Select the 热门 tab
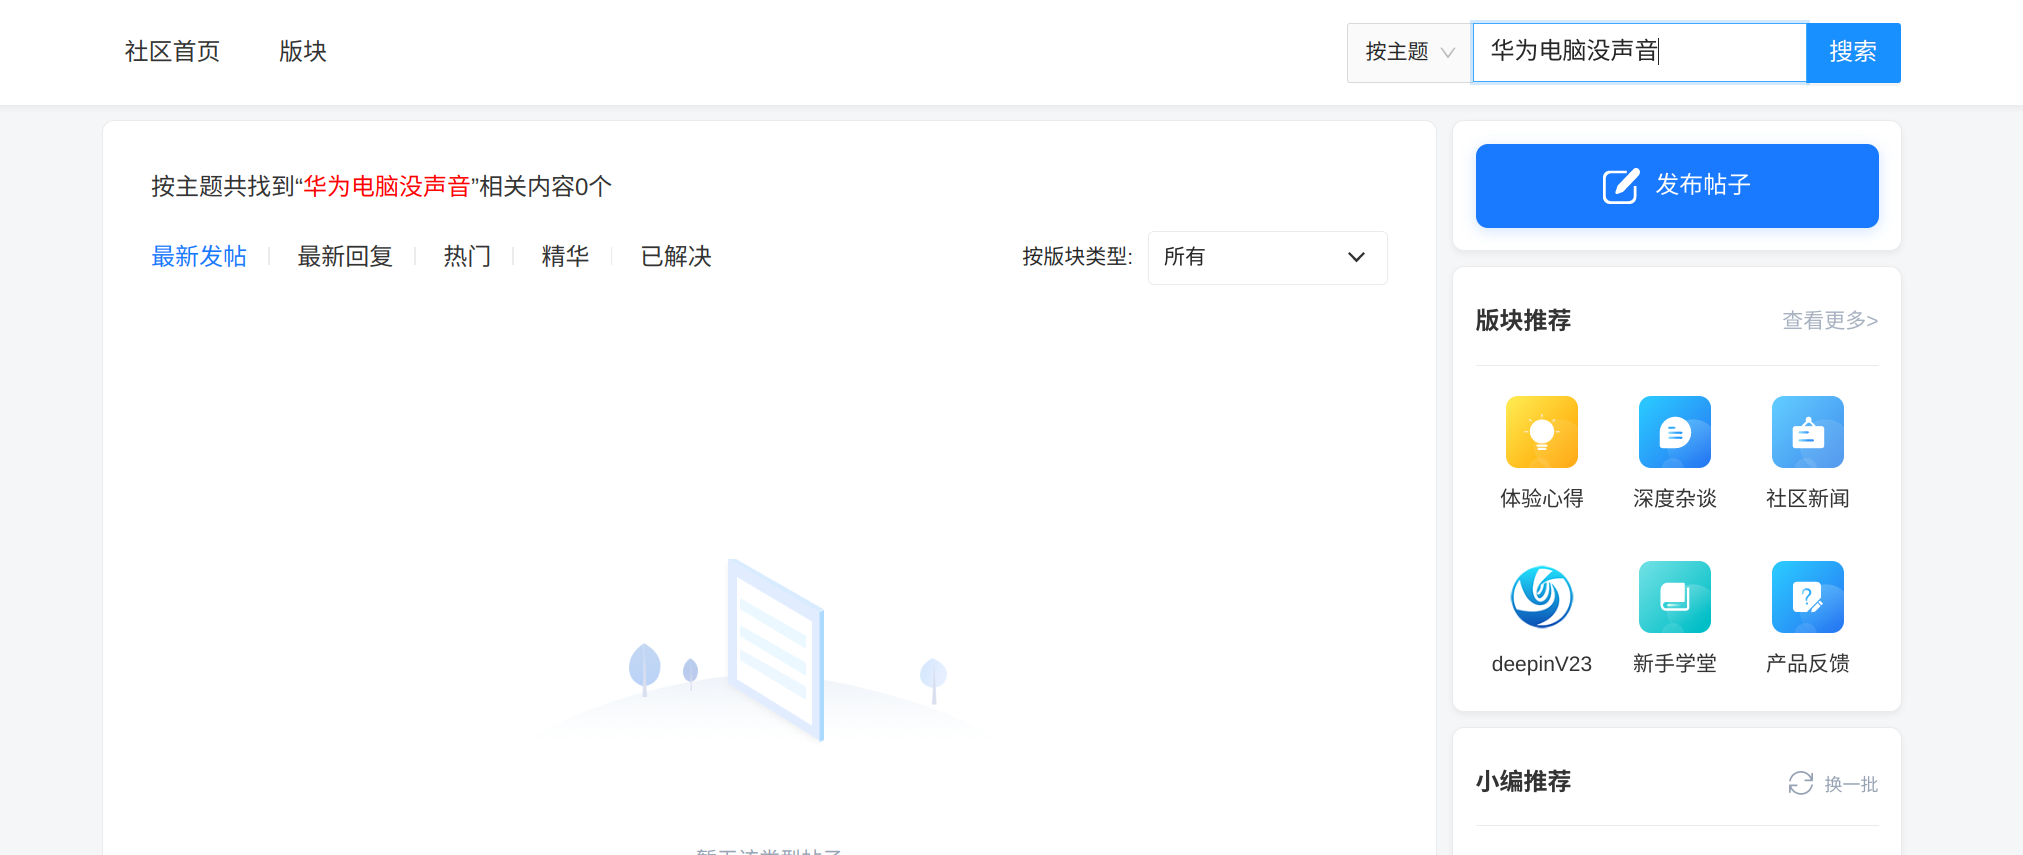2023x855 pixels. click(467, 257)
